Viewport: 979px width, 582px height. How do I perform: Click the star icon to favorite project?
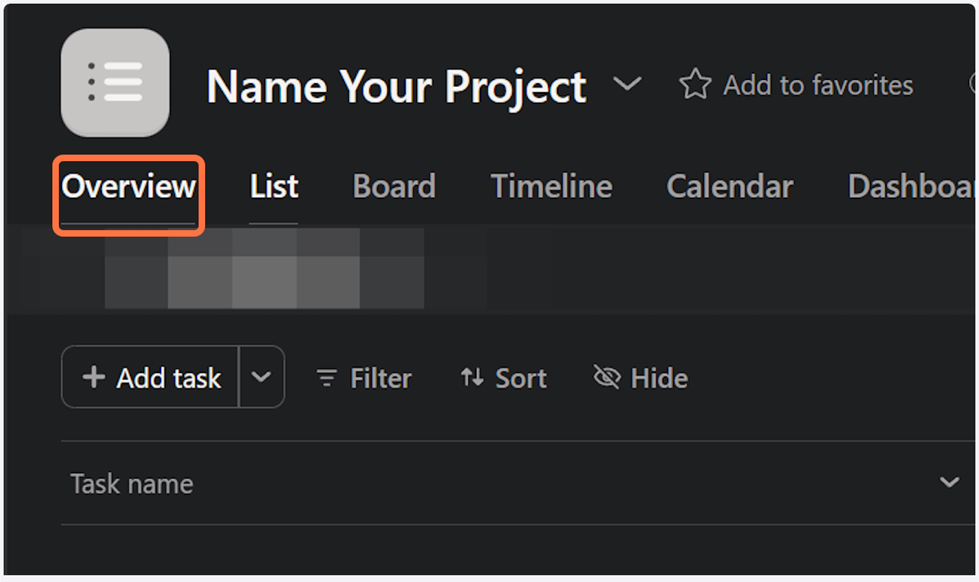[x=695, y=85]
